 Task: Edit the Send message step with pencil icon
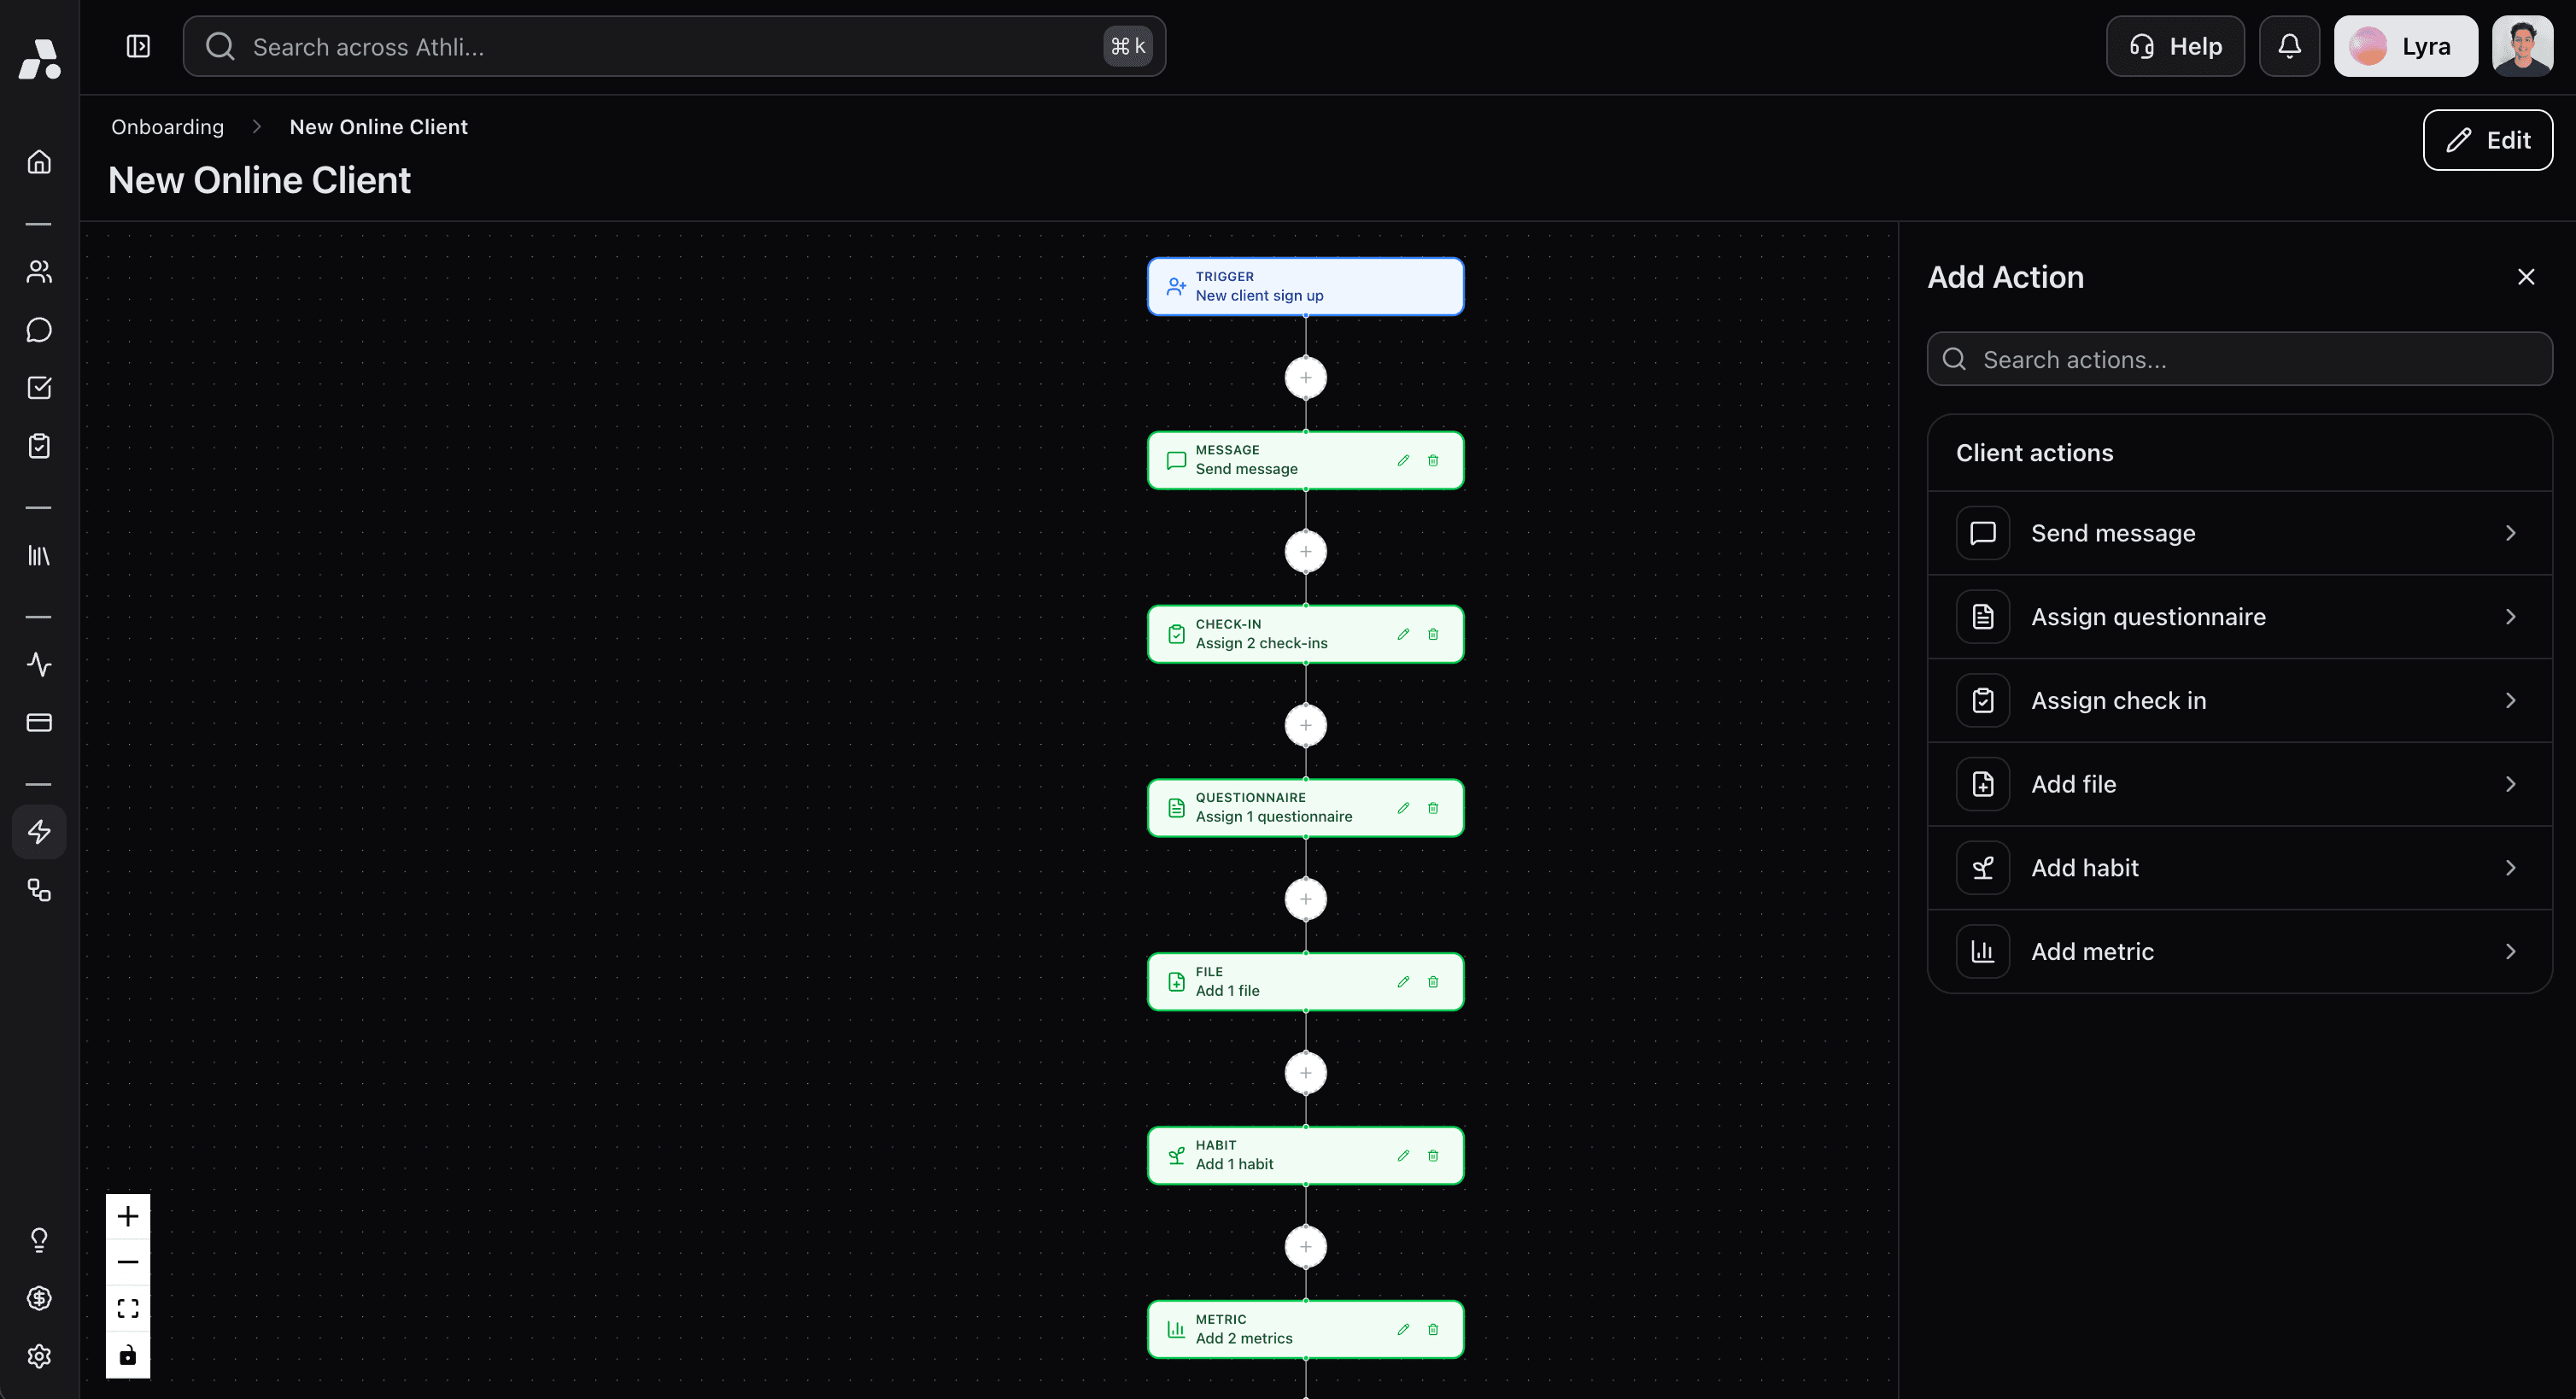point(1403,460)
